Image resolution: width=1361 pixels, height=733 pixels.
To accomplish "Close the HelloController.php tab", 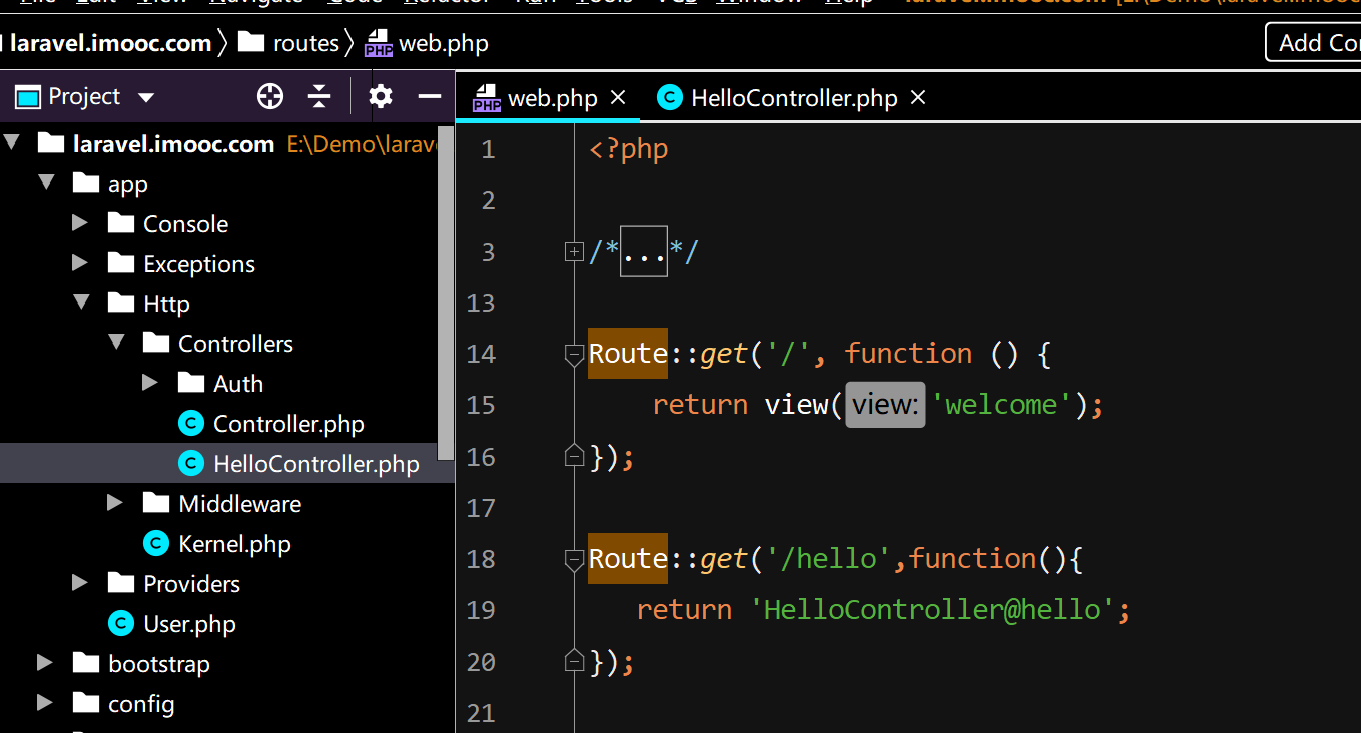I will tap(918, 97).
